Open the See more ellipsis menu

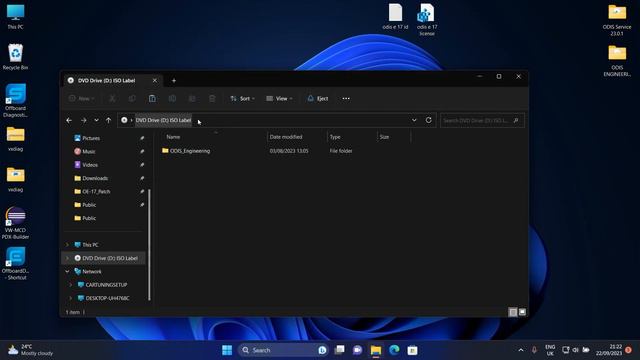point(346,98)
